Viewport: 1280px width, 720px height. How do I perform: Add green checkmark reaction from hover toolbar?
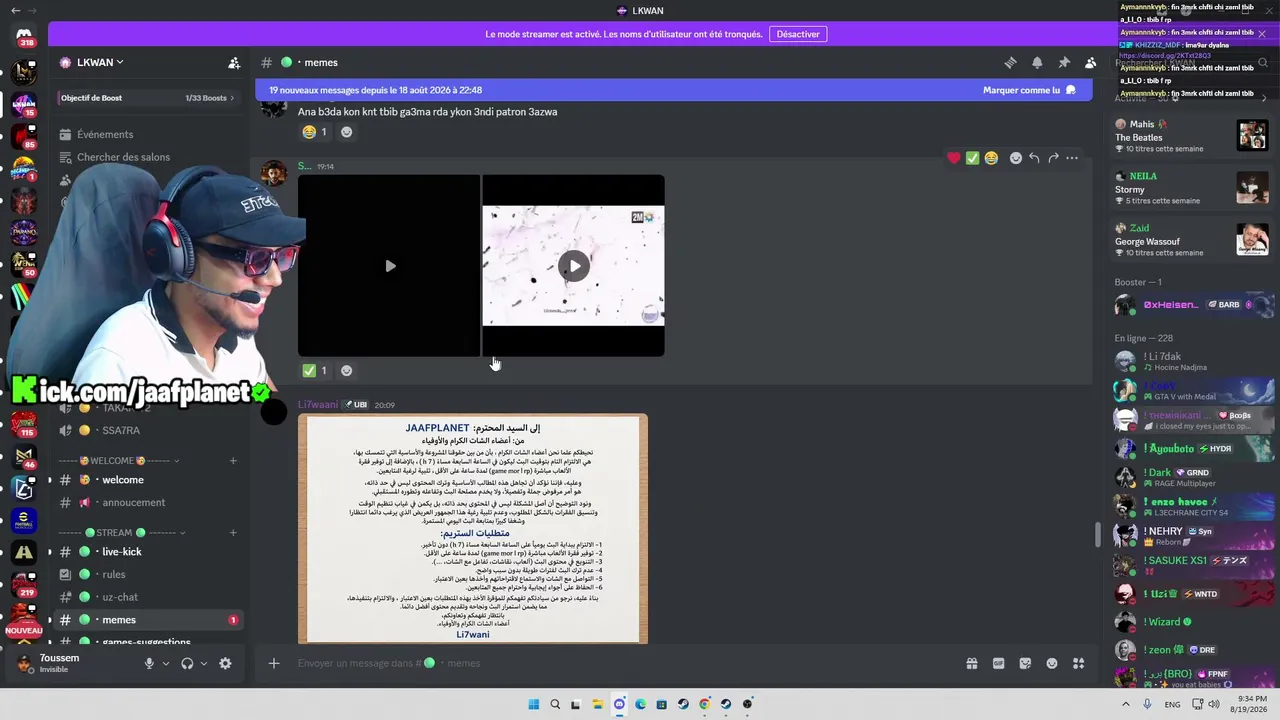click(972, 158)
